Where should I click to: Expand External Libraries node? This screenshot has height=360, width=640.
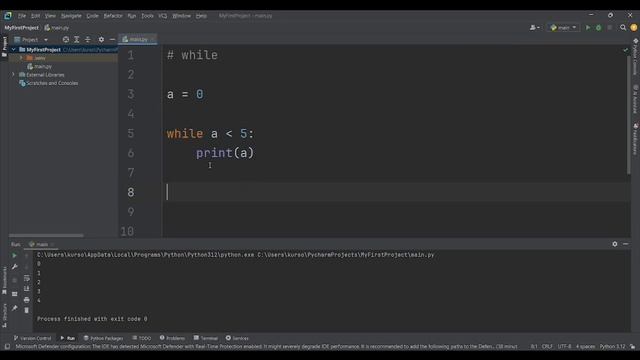point(13,75)
